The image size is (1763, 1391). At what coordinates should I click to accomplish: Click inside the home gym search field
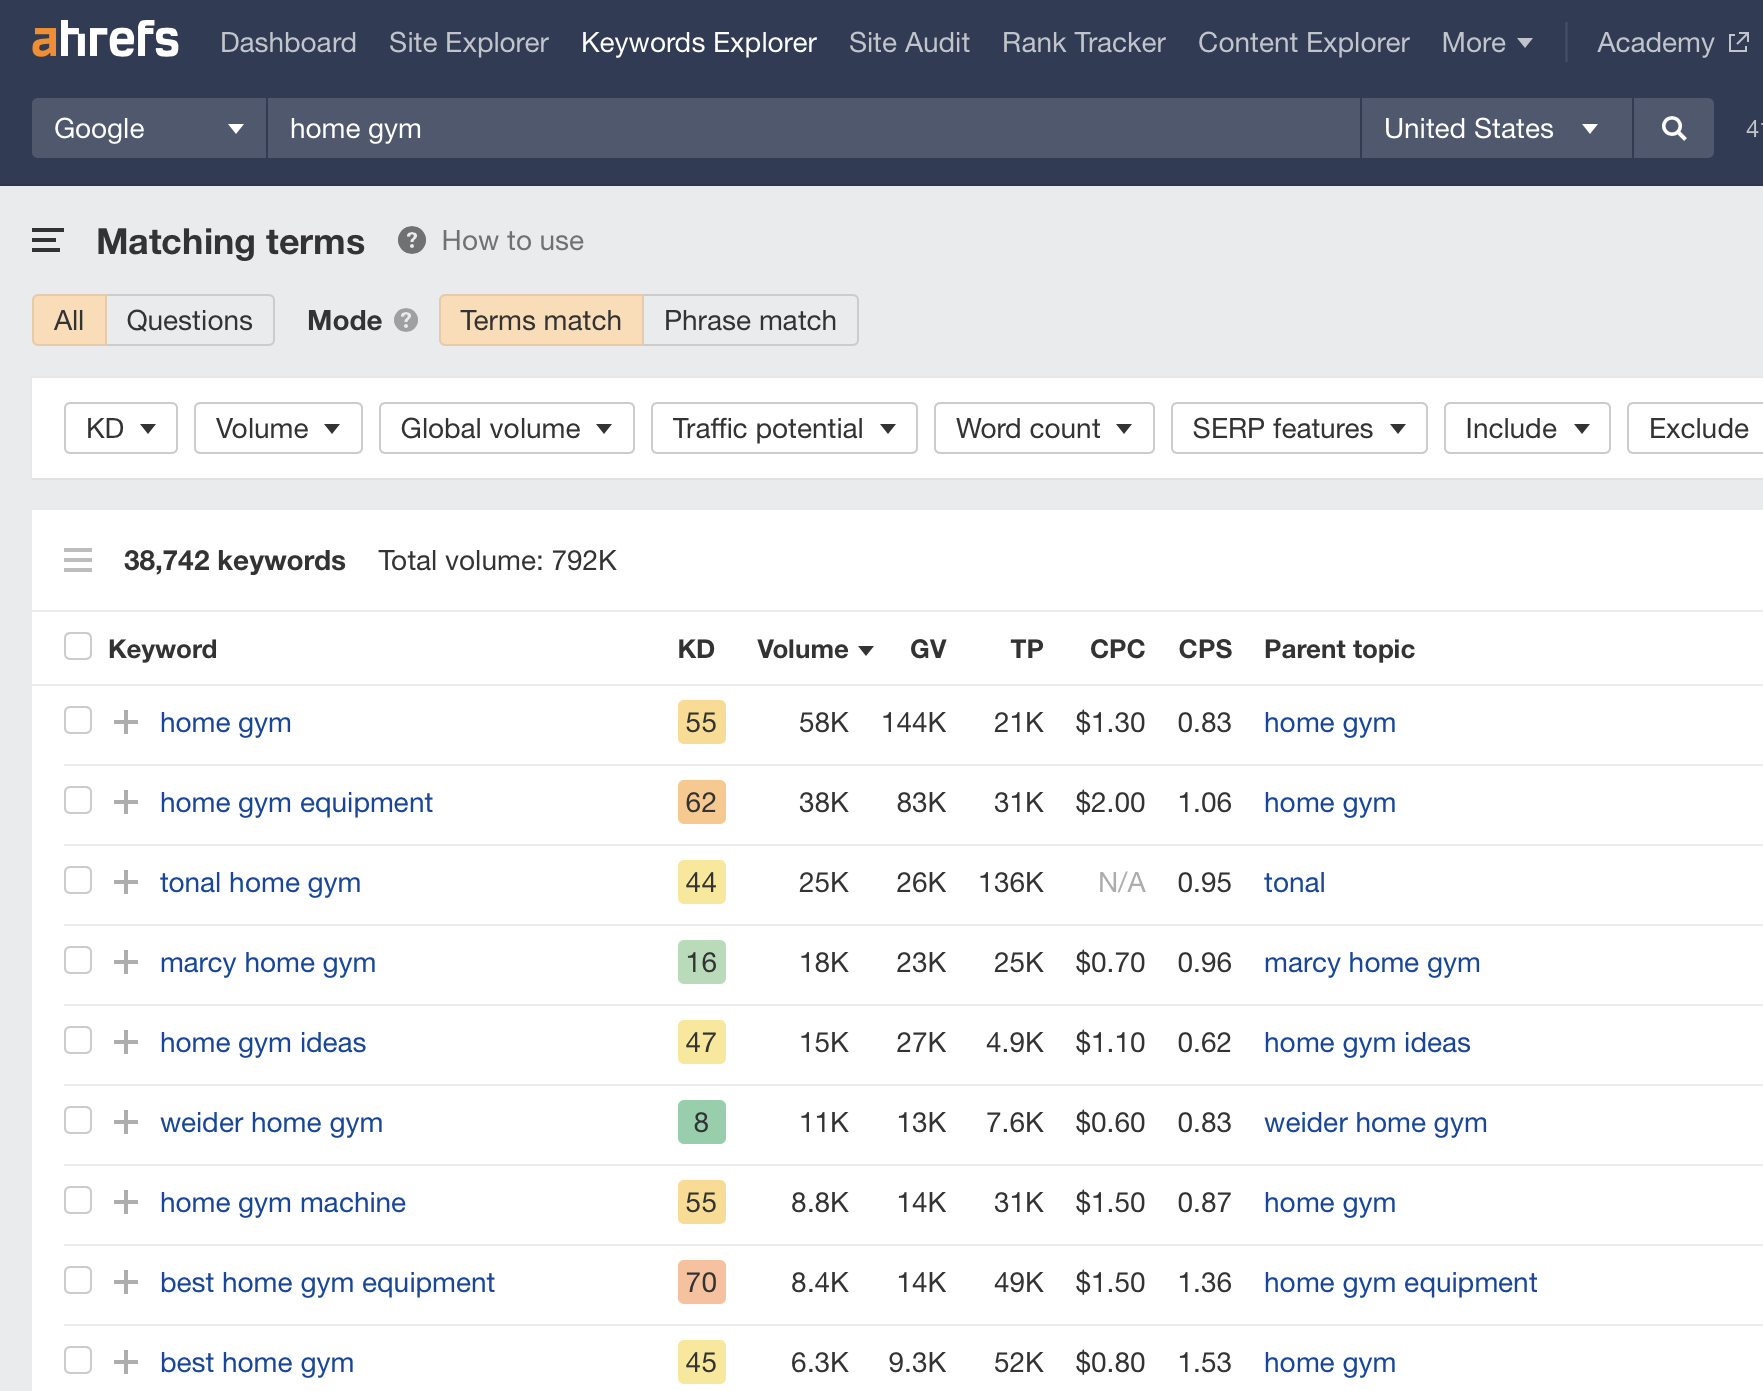(x=700, y=128)
